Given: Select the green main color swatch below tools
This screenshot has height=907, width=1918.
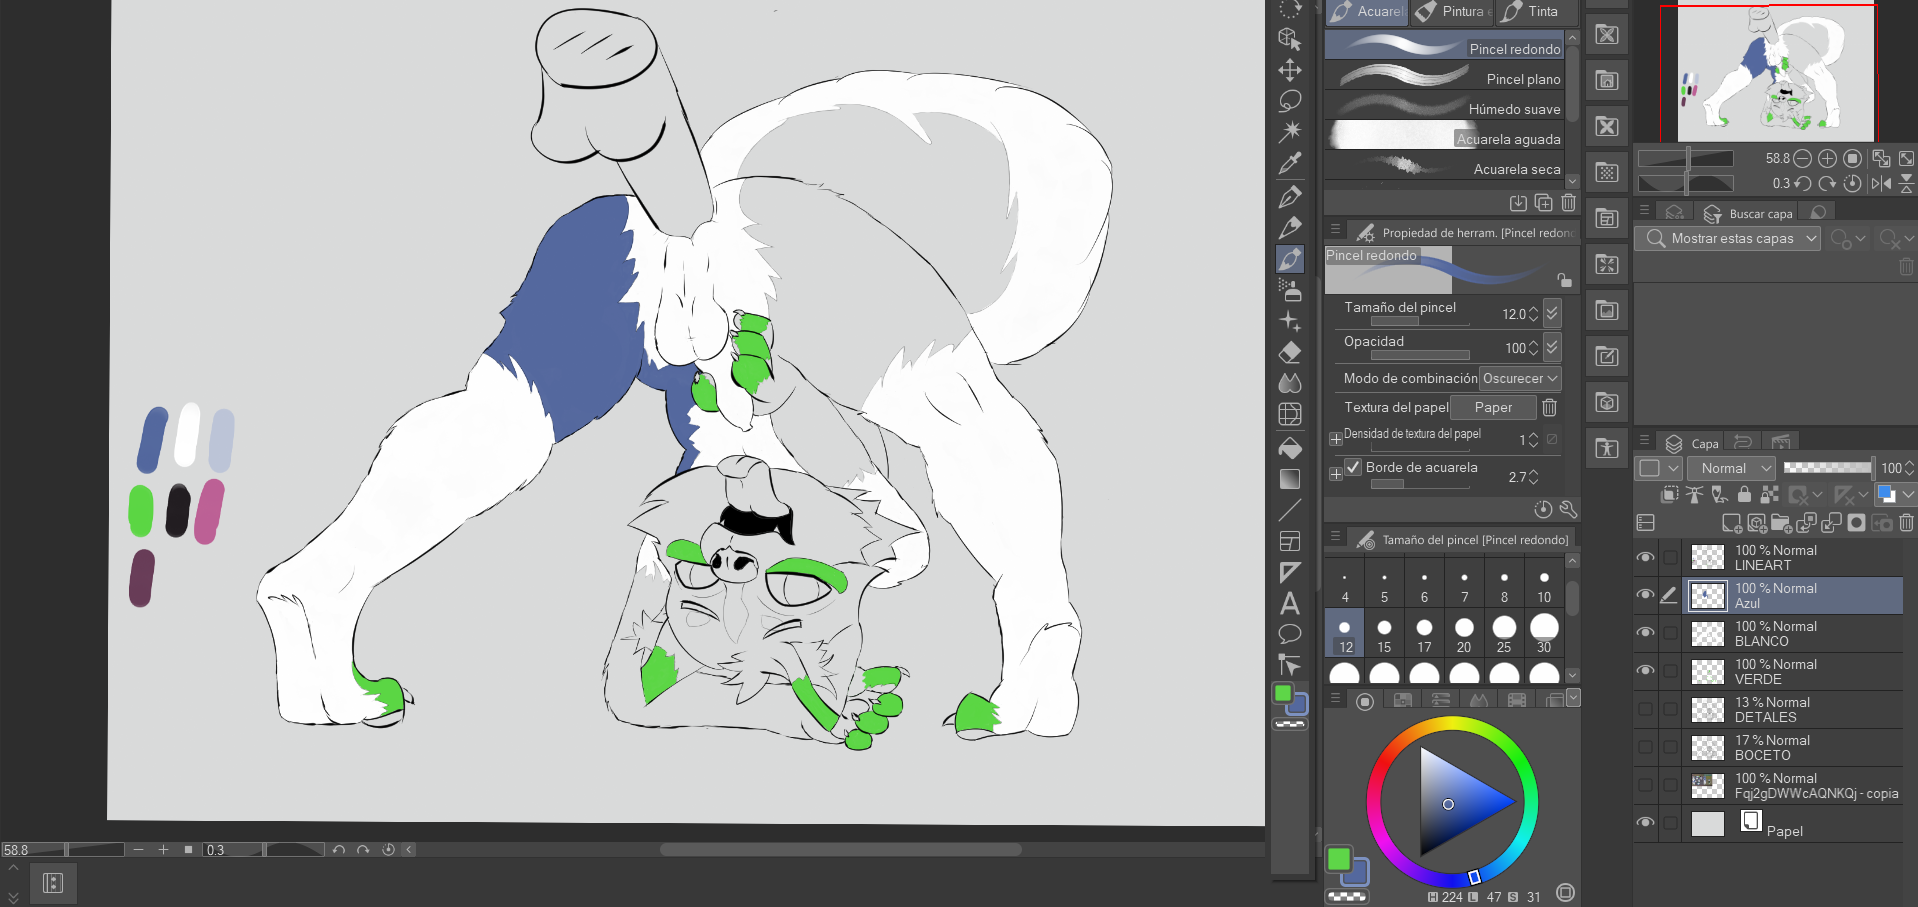Looking at the screenshot, I should tap(1283, 693).
